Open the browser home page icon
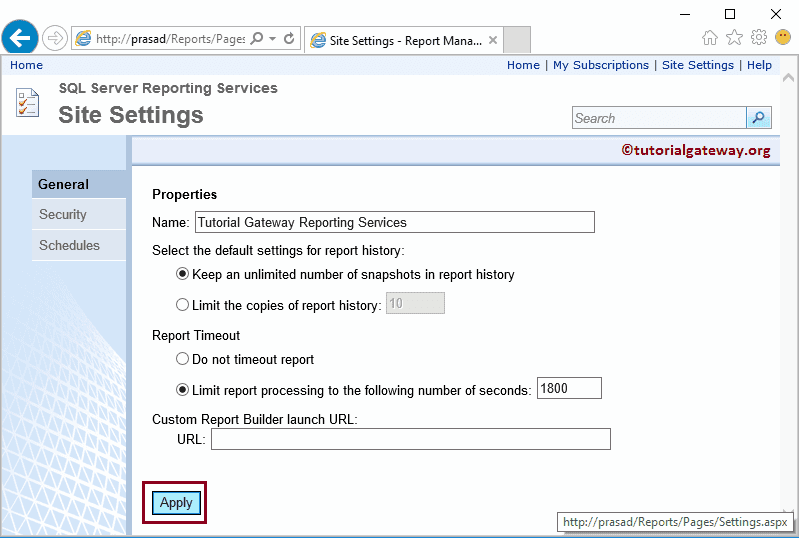This screenshot has height=538, width=799. [x=709, y=38]
